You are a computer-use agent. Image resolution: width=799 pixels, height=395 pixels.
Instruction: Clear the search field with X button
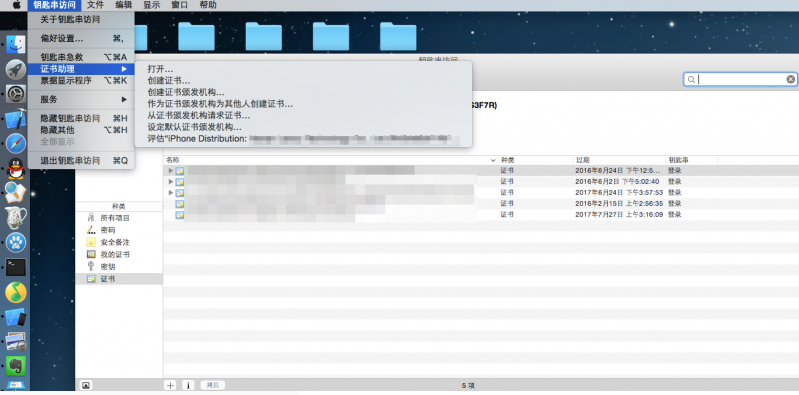[x=790, y=80]
